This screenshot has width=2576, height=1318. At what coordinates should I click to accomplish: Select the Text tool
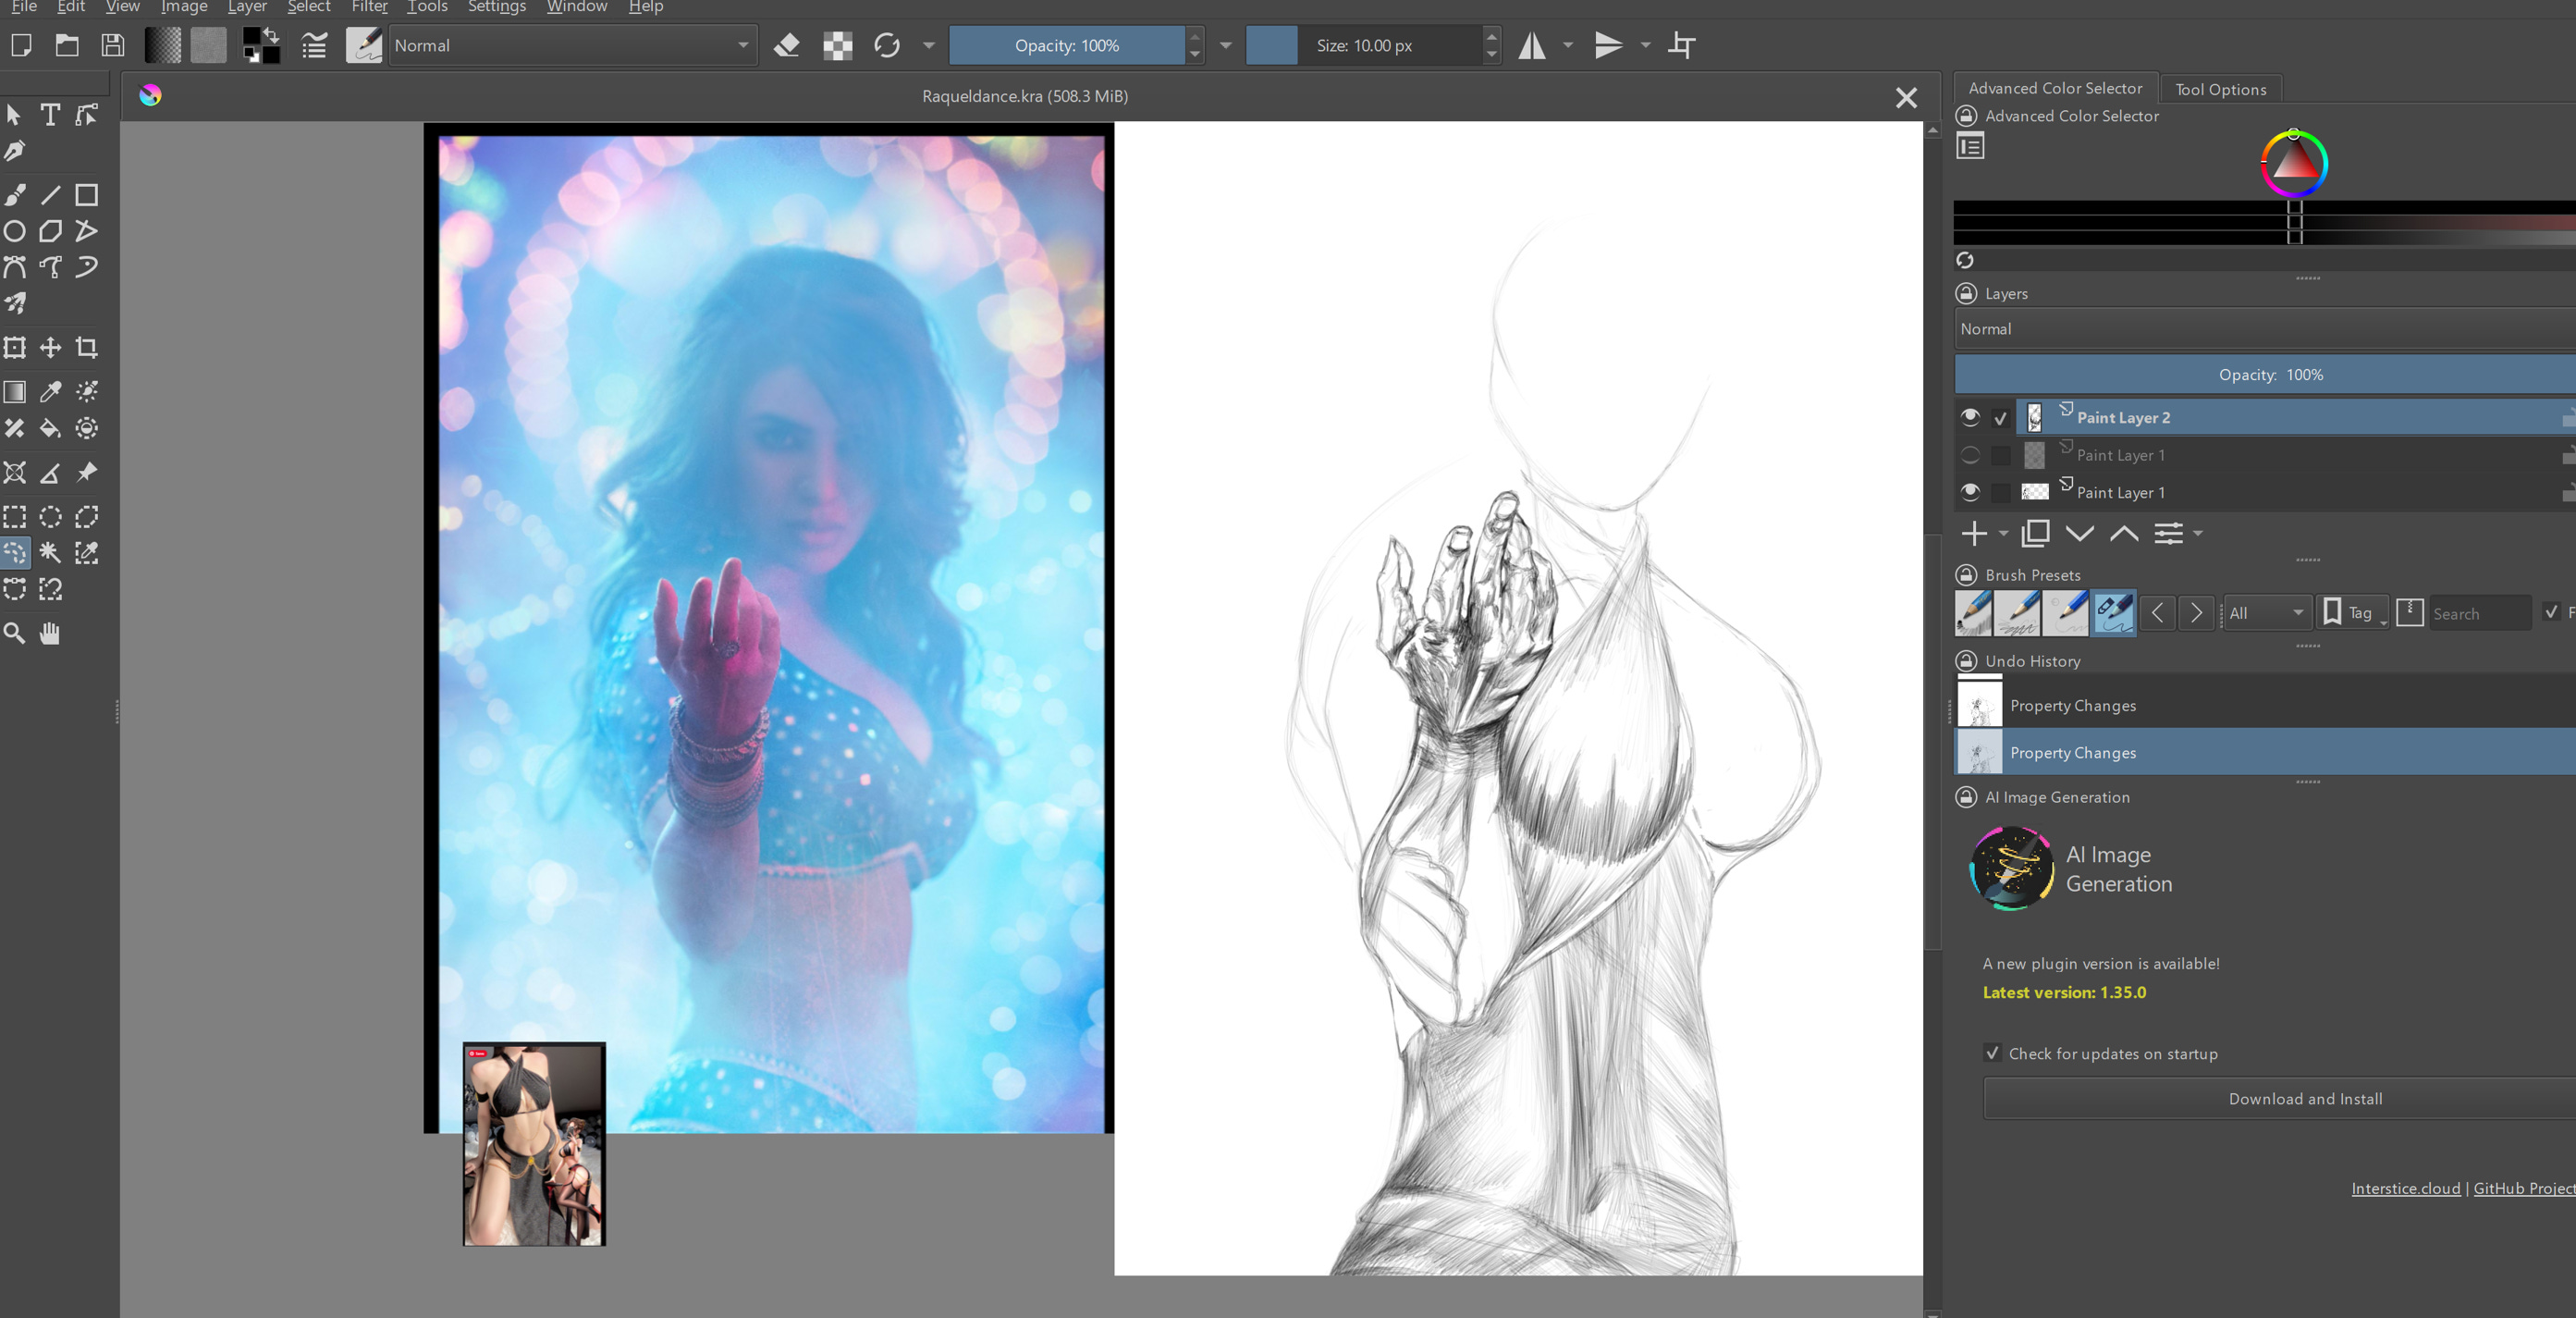(x=50, y=115)
